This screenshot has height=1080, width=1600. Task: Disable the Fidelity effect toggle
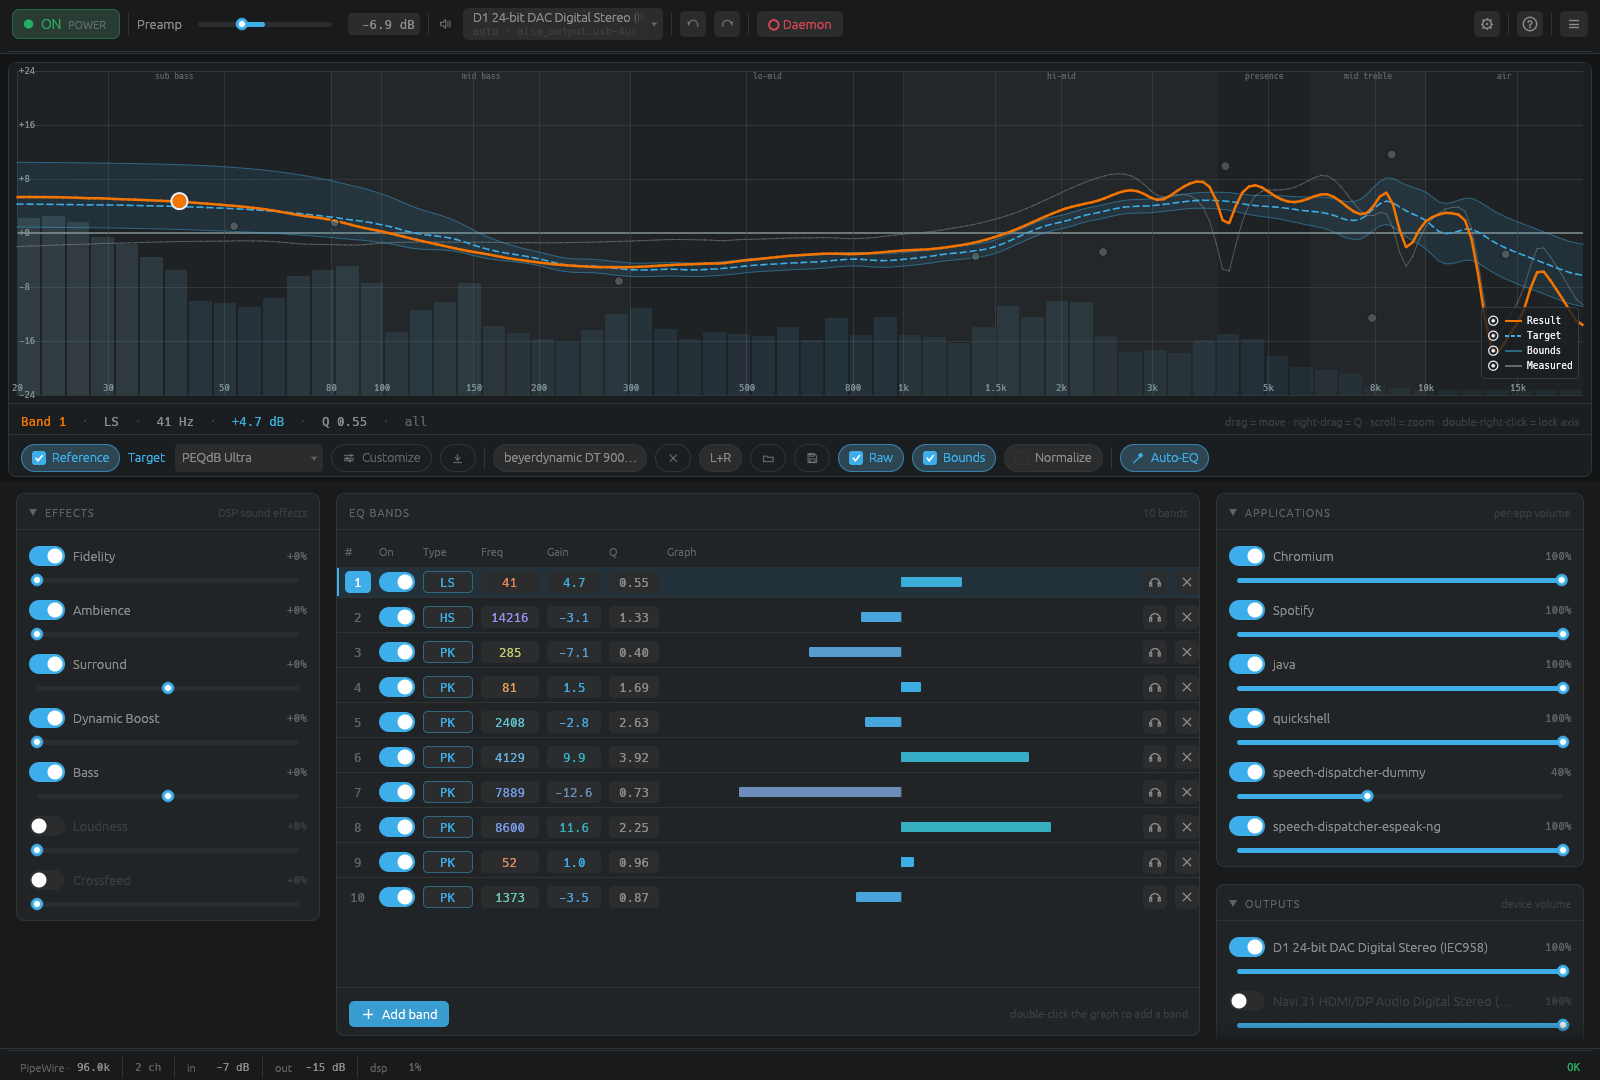pyautogui.click(x=47, y=556)
